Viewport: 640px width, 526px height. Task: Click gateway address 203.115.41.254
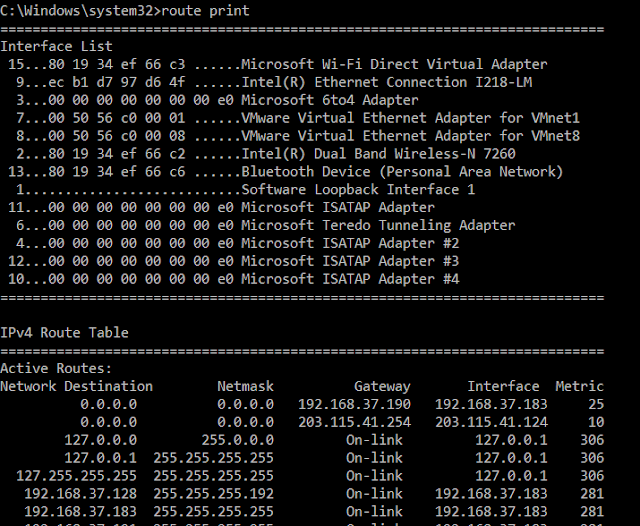tap(354, 422)
